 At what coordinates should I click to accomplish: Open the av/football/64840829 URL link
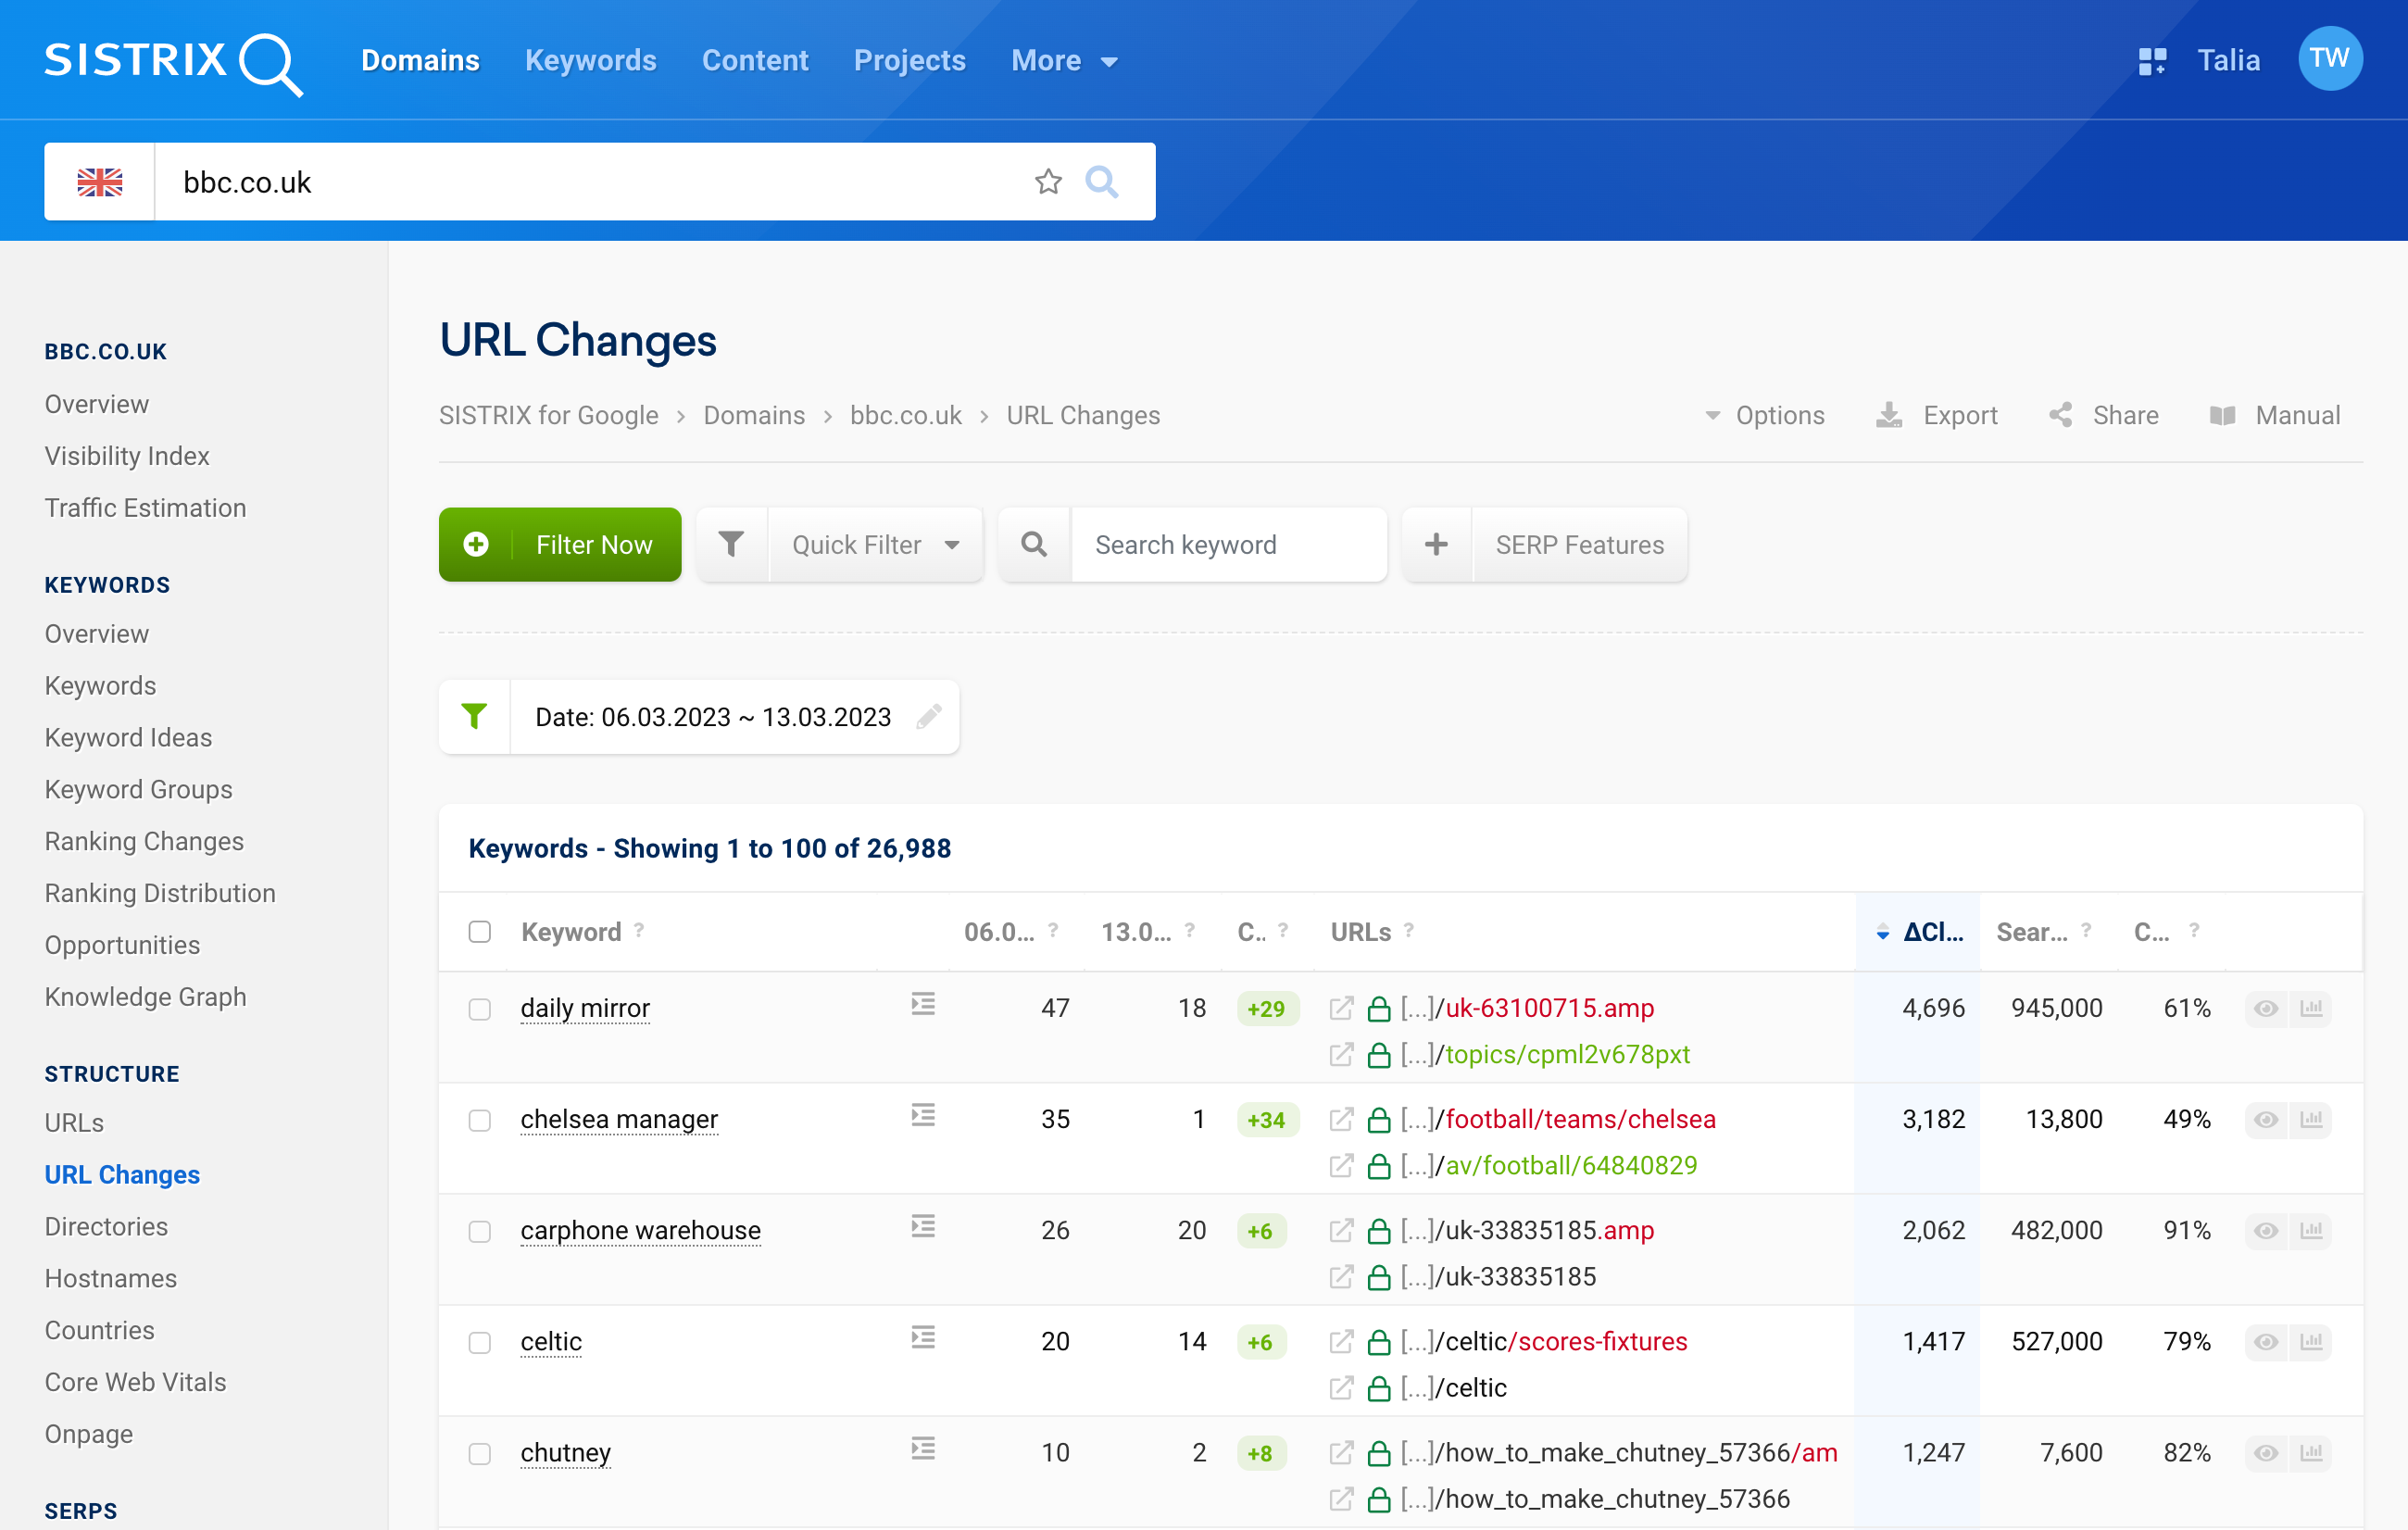[1570, 1165]
